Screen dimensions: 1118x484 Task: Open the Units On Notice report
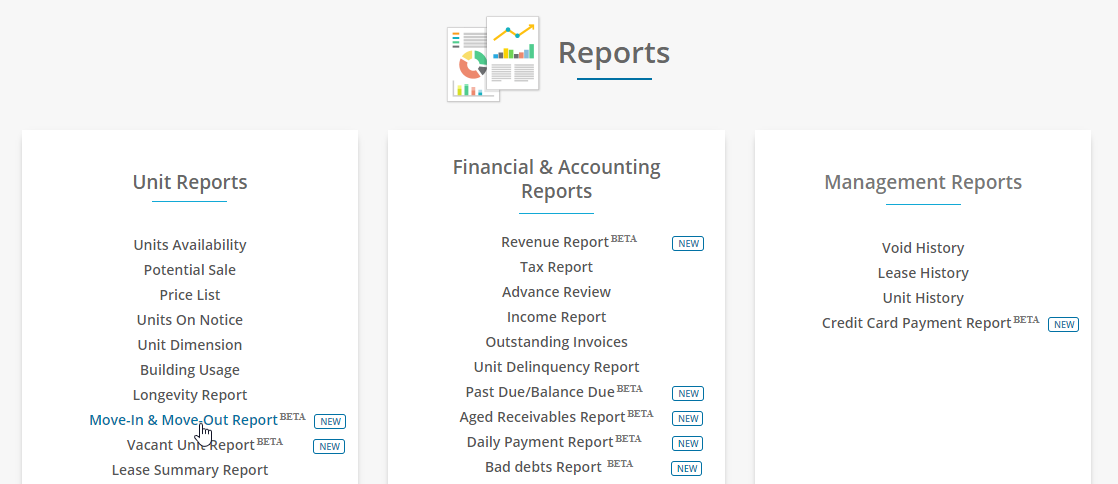pos(190,319)
